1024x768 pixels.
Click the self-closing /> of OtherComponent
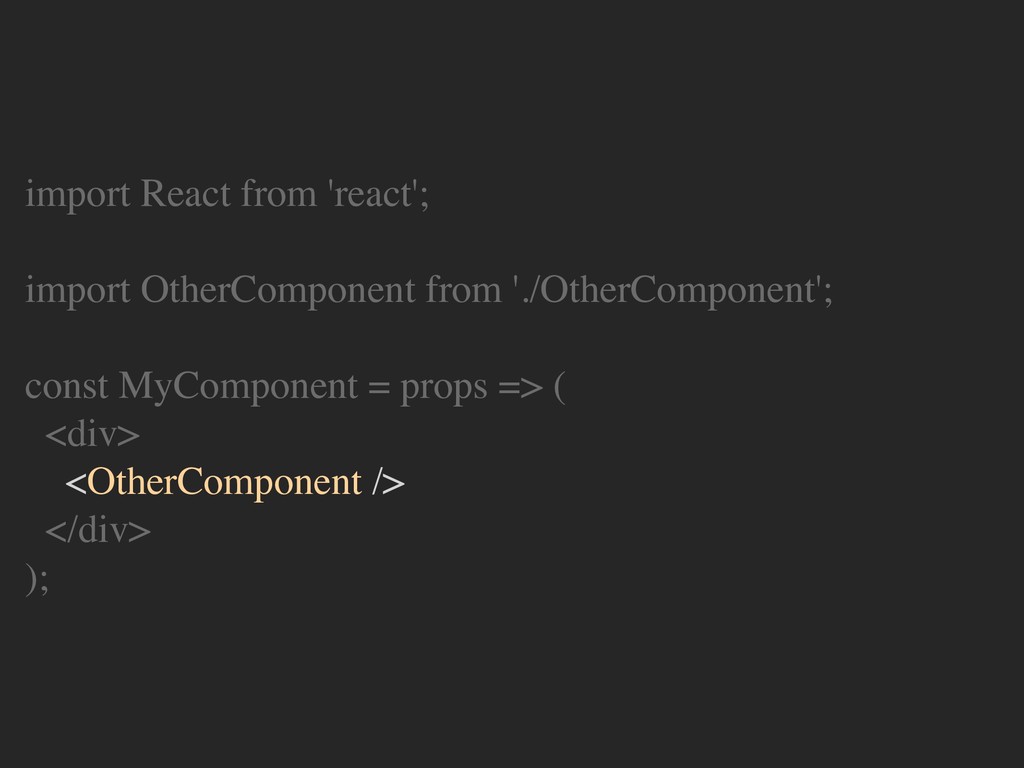tap(389, 483)
